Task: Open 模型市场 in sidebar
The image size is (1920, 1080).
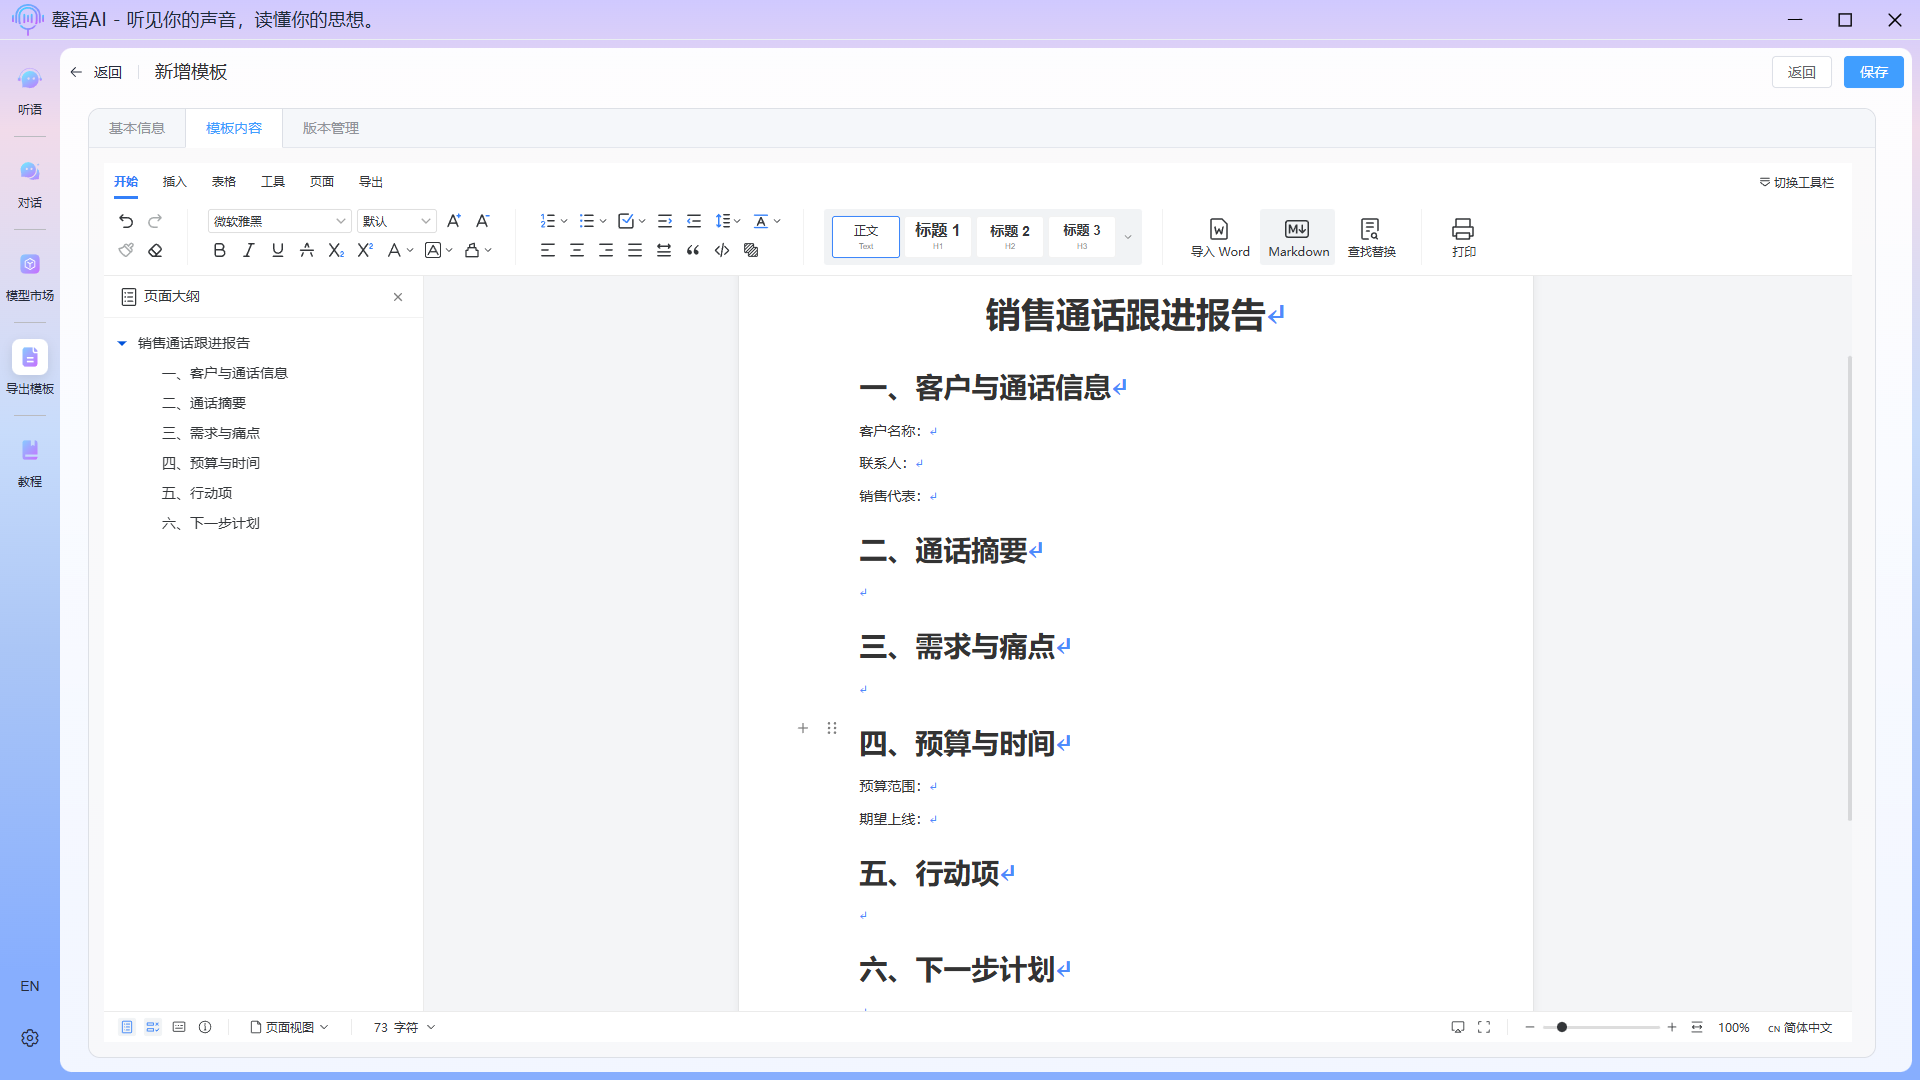Action: tap(30, 278)
